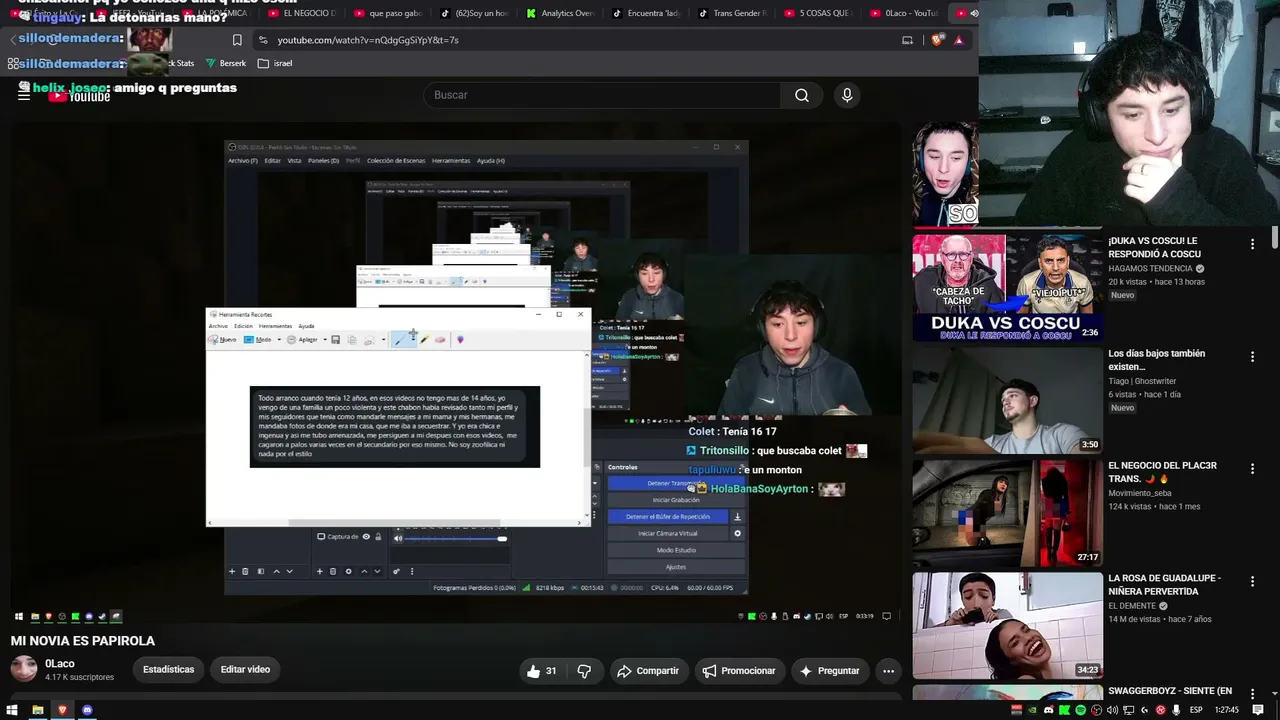
Task: Click Iniciar Cámara Virtual in OBS
Action: click(x=668, y=534)
